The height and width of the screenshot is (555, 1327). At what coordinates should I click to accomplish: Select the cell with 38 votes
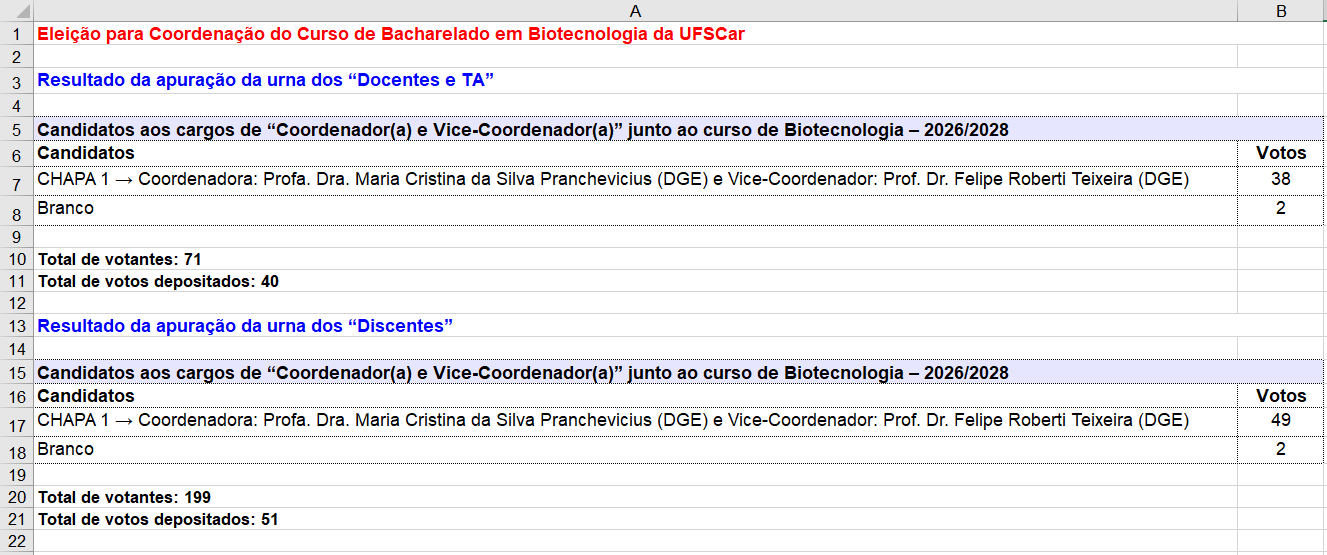tap(1282, 180)
